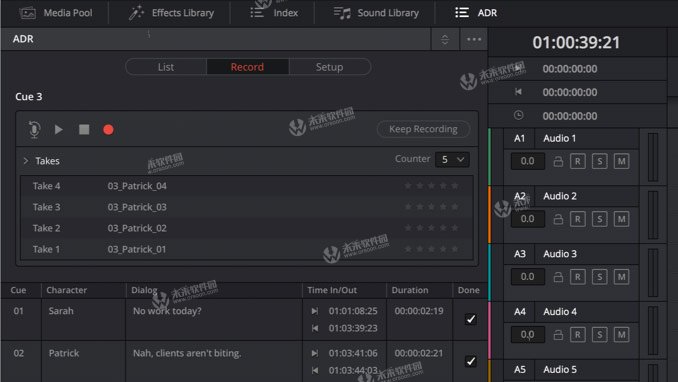This screenshot has height=382, width=678.
Task: Select the Audio 3 track name
Action: click(x=560, y=254)
